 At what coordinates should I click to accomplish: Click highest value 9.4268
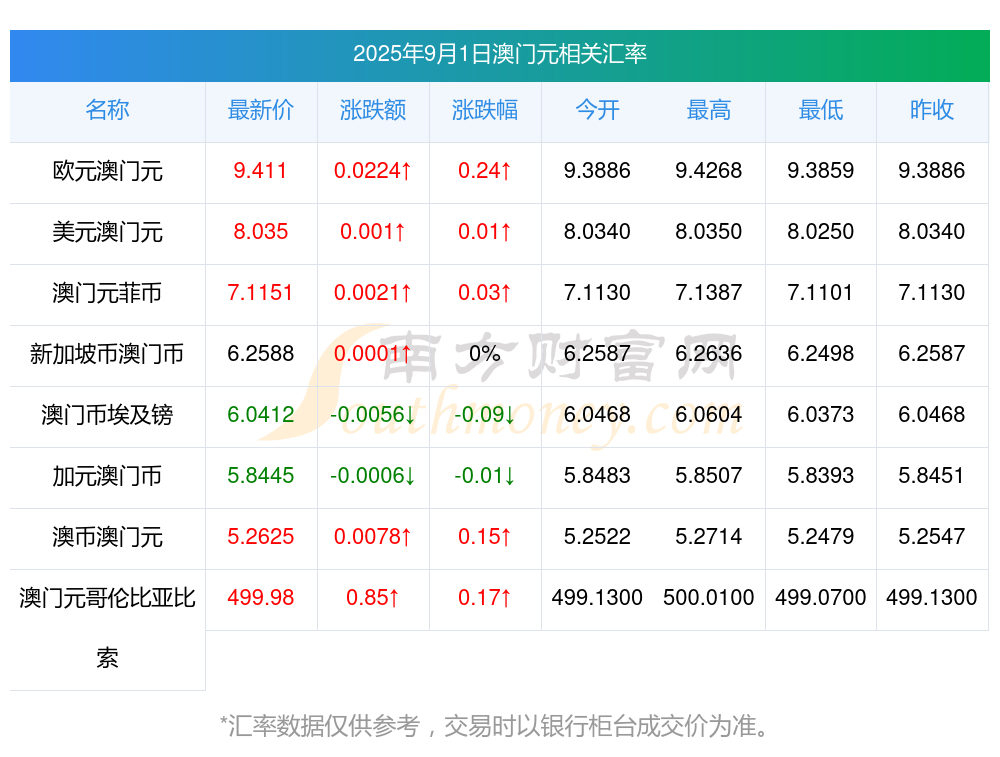(x=709, y=171)
